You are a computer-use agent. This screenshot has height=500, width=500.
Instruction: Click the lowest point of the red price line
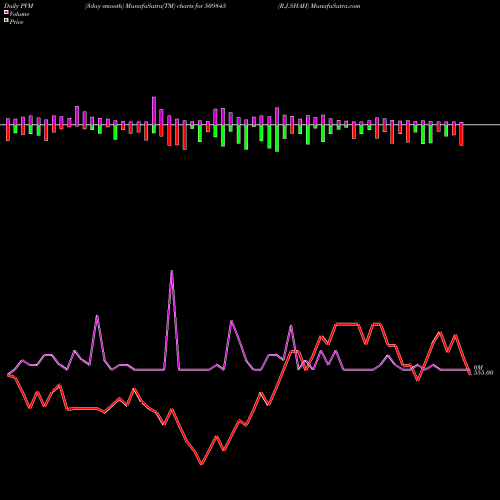click(201, 464)
